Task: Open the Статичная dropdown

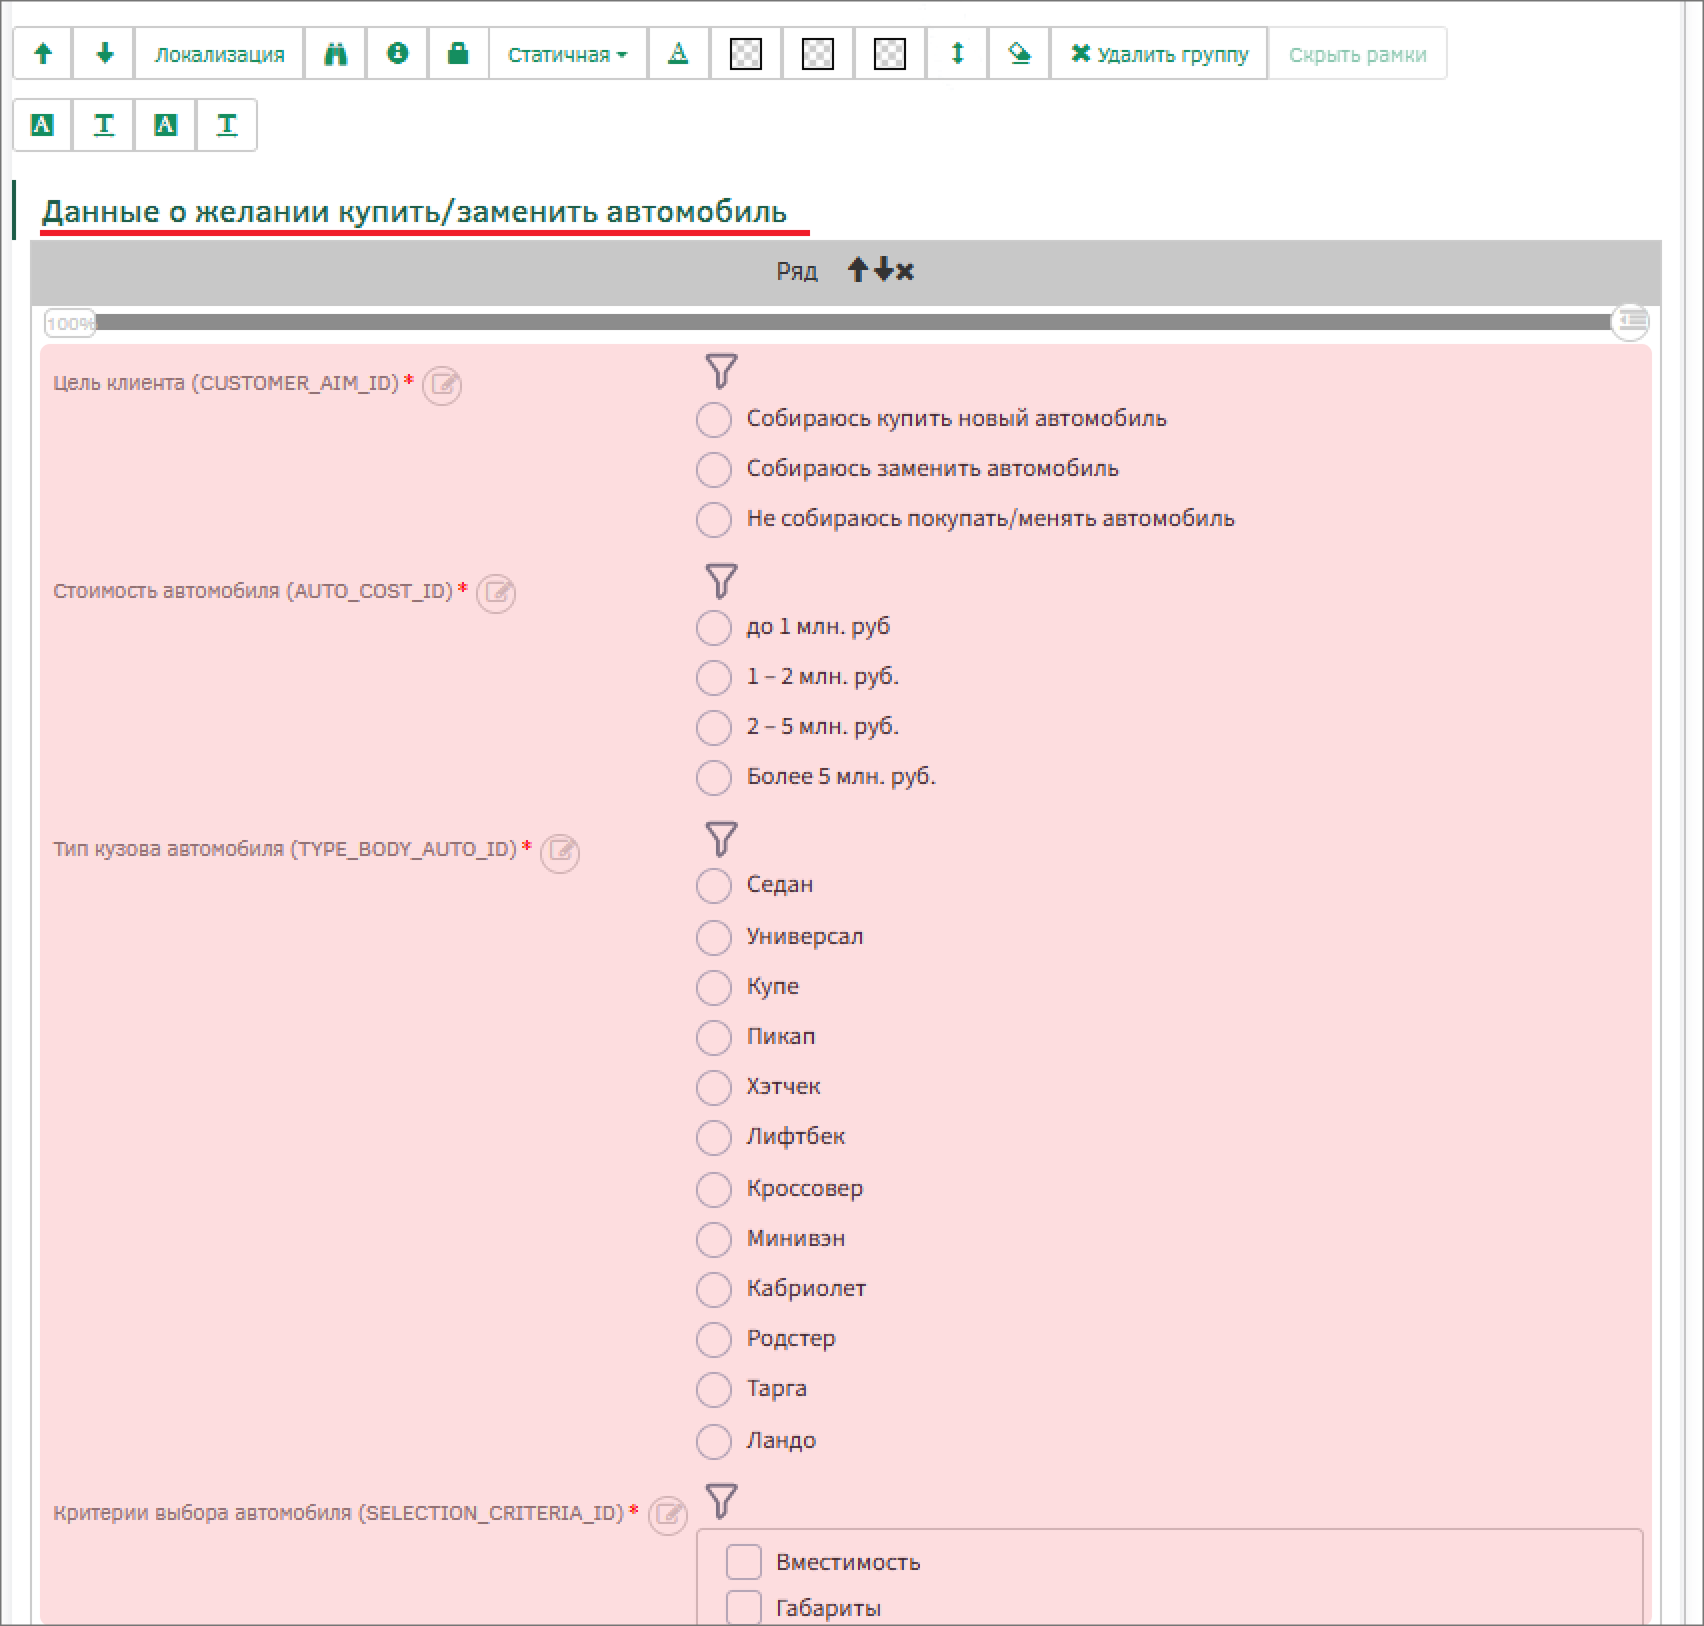Action: point(567,54)
